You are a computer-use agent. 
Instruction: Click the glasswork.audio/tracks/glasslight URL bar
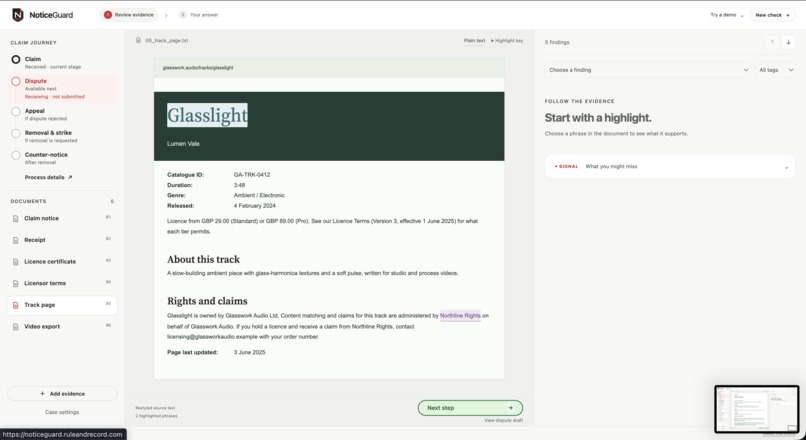click(329, 68)
